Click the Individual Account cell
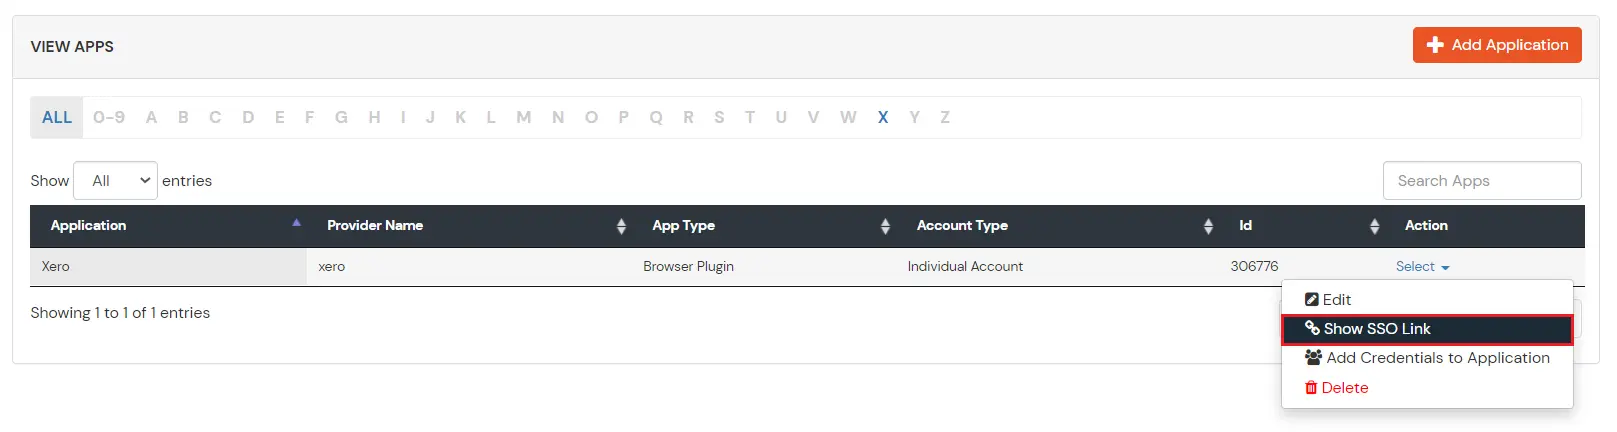The height and width of the screenshot is (432, 1617). tap(1058, 266)
